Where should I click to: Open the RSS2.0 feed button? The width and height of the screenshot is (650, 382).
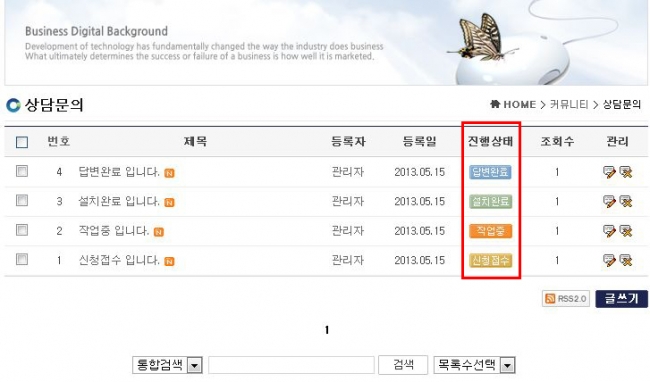[566, 299]
